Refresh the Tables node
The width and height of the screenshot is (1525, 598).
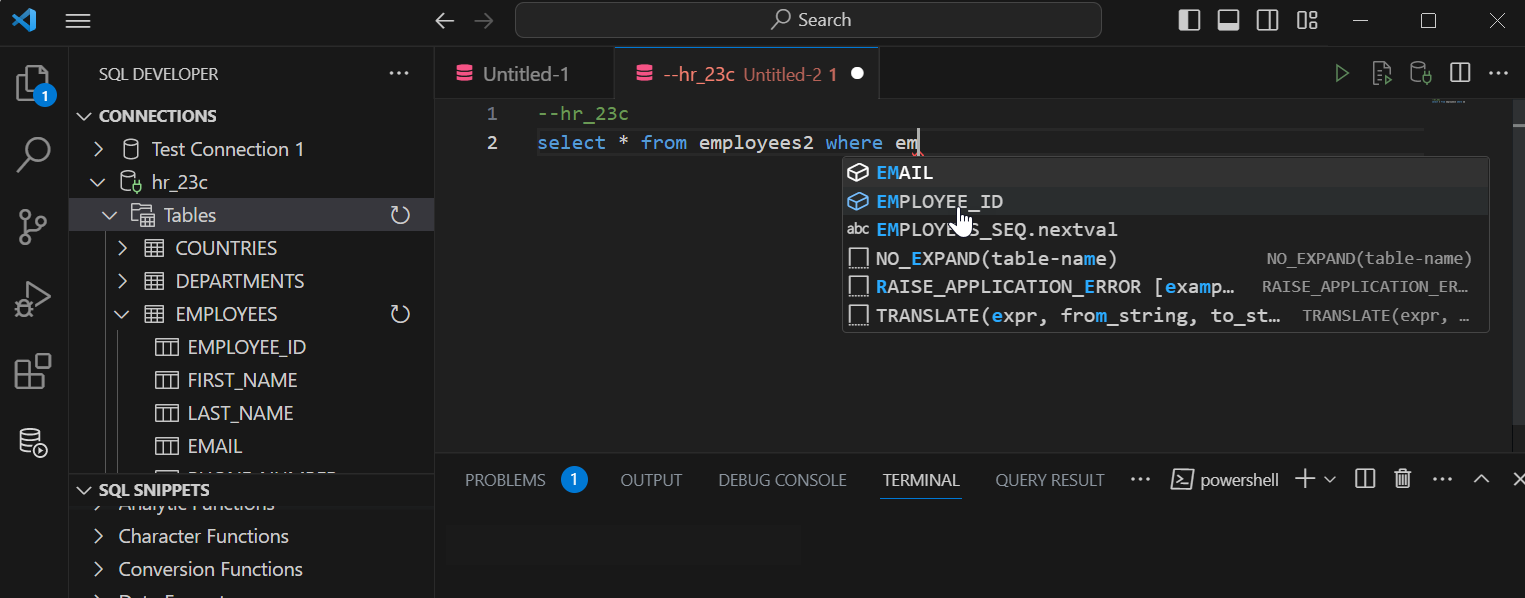(x=400, y=214)
